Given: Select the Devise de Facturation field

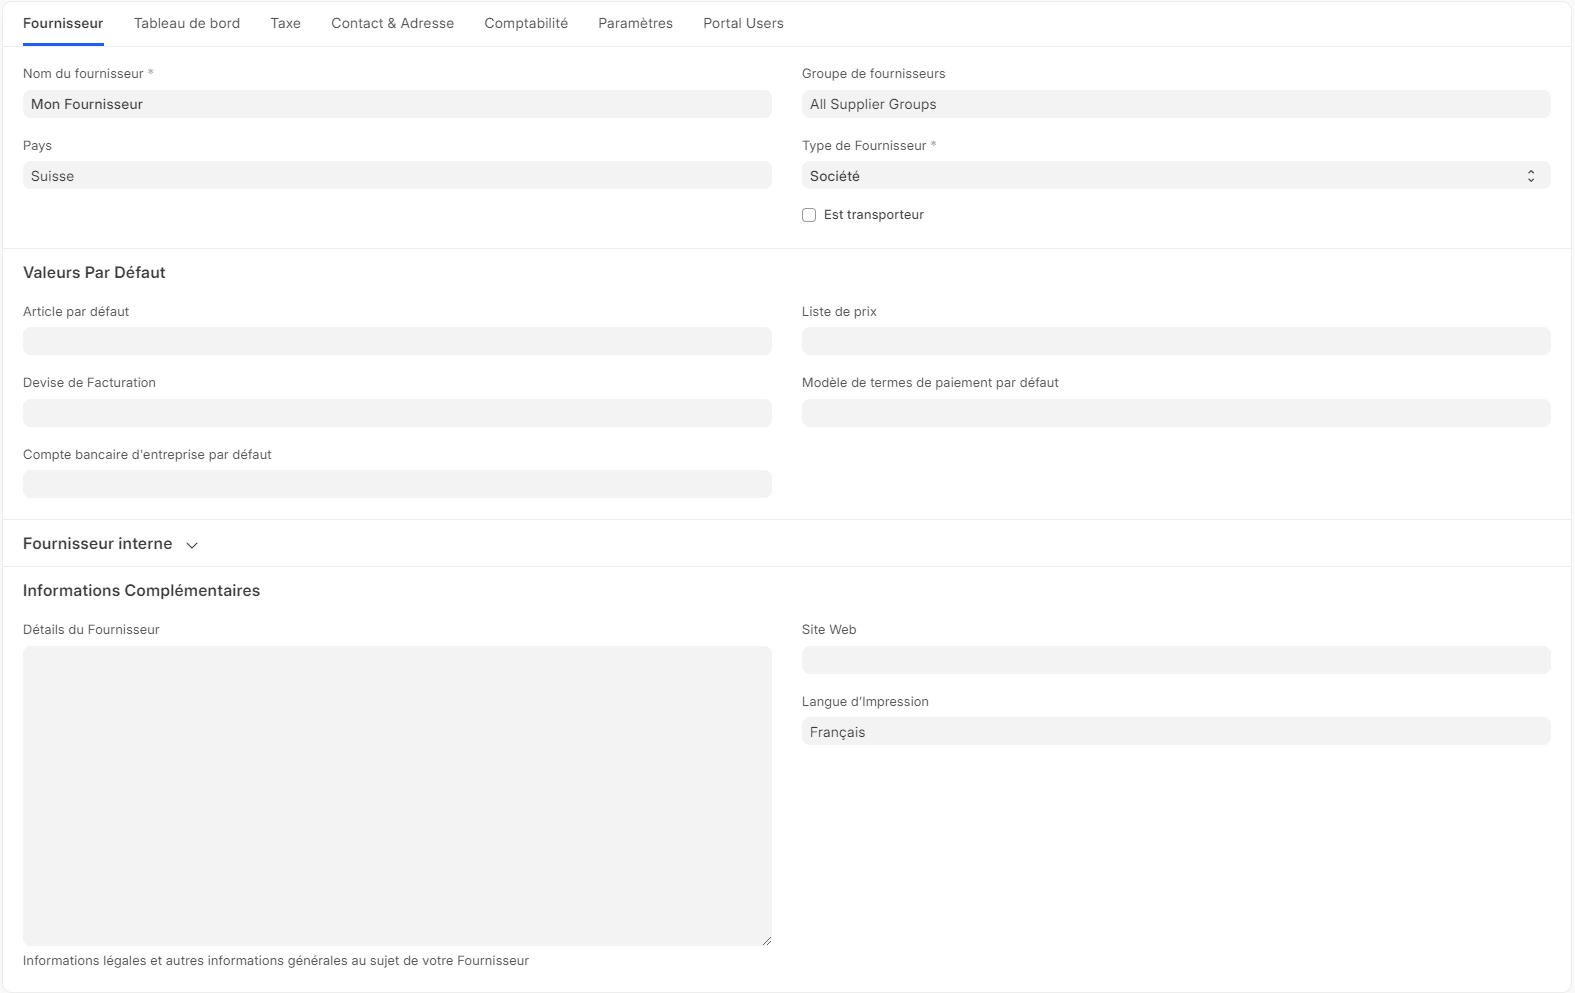Looking at the screenshot, I should (397, 413).
